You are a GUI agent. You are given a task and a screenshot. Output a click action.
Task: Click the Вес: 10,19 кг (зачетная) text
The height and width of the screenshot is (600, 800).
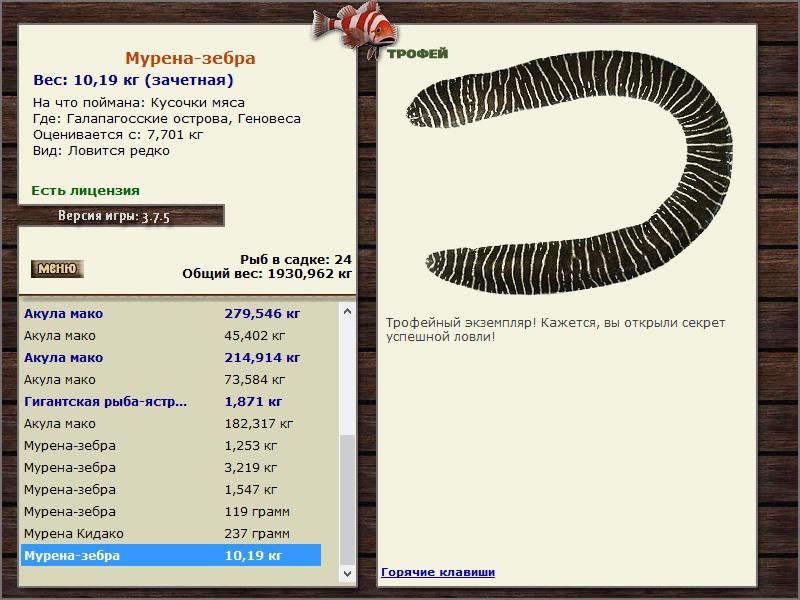coord(133,80)
